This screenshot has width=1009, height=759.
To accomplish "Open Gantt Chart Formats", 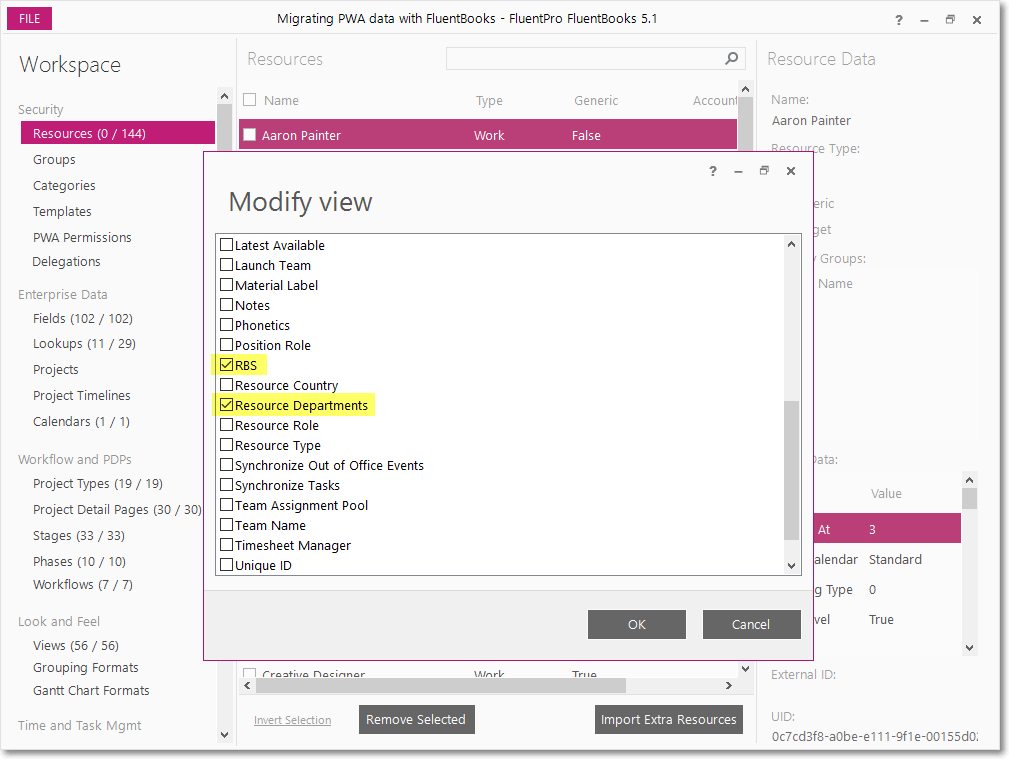I will pyautogui.click(x=91, y=690).
